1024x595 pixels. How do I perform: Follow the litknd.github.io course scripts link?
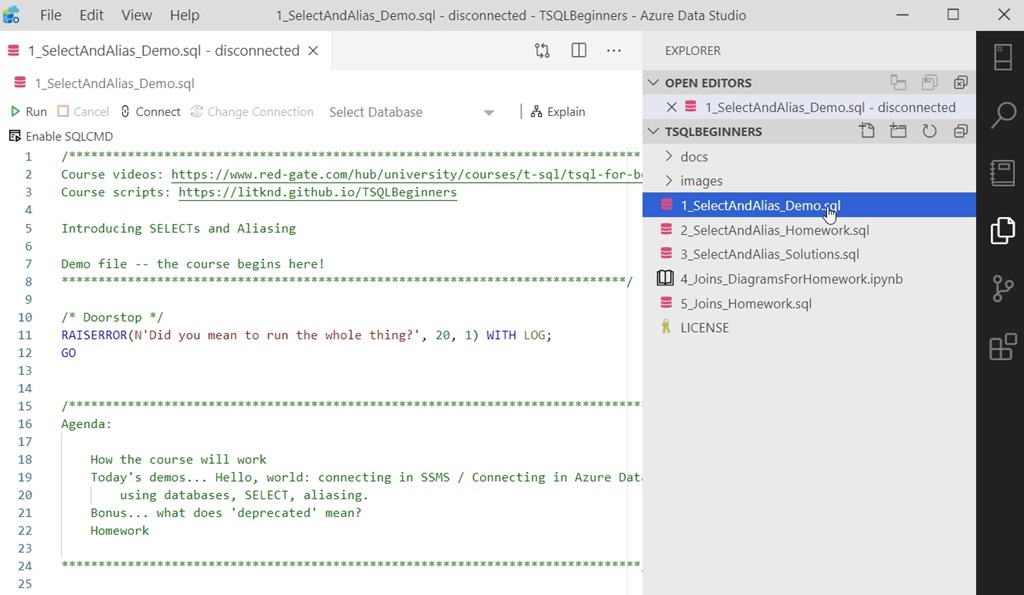[x=317, y=192]
